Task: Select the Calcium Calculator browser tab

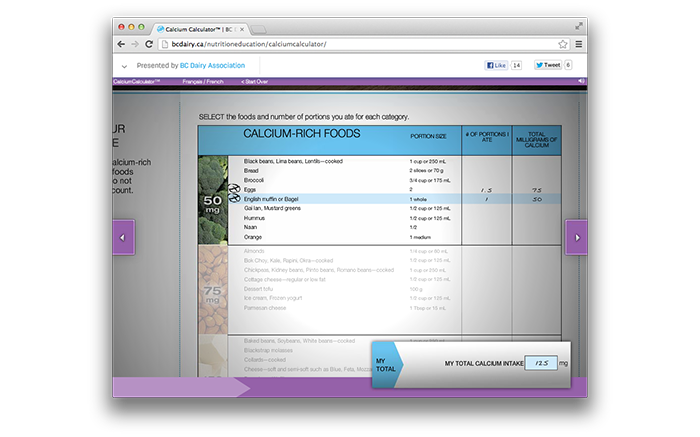Action: coord(200,29)
